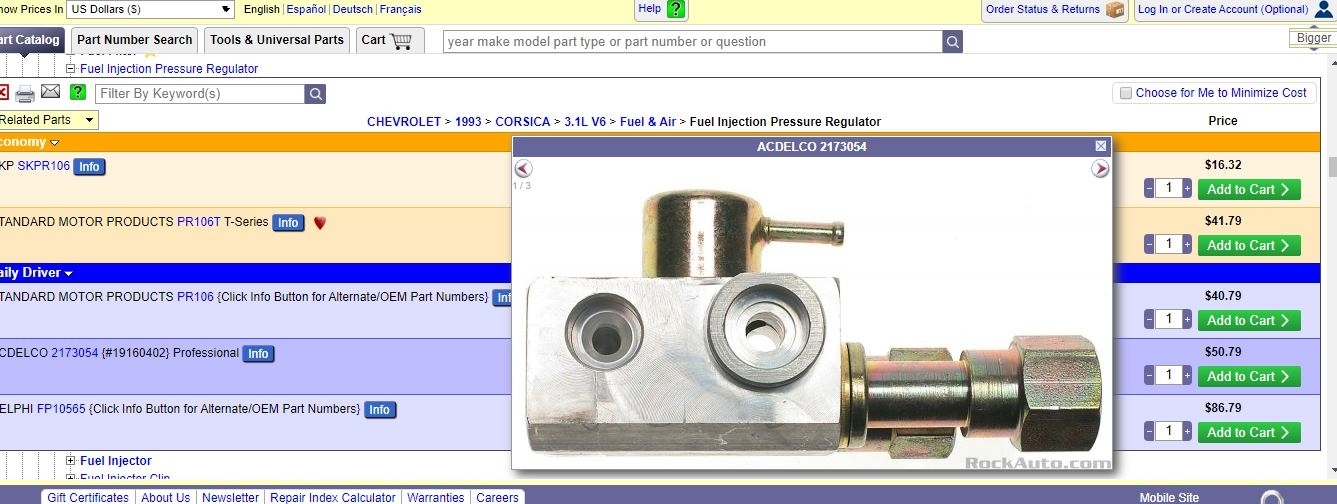Open the currency US Dollars dropdown
The height and width of the screenshot is (504, 1337).
[x=150, y=9]
